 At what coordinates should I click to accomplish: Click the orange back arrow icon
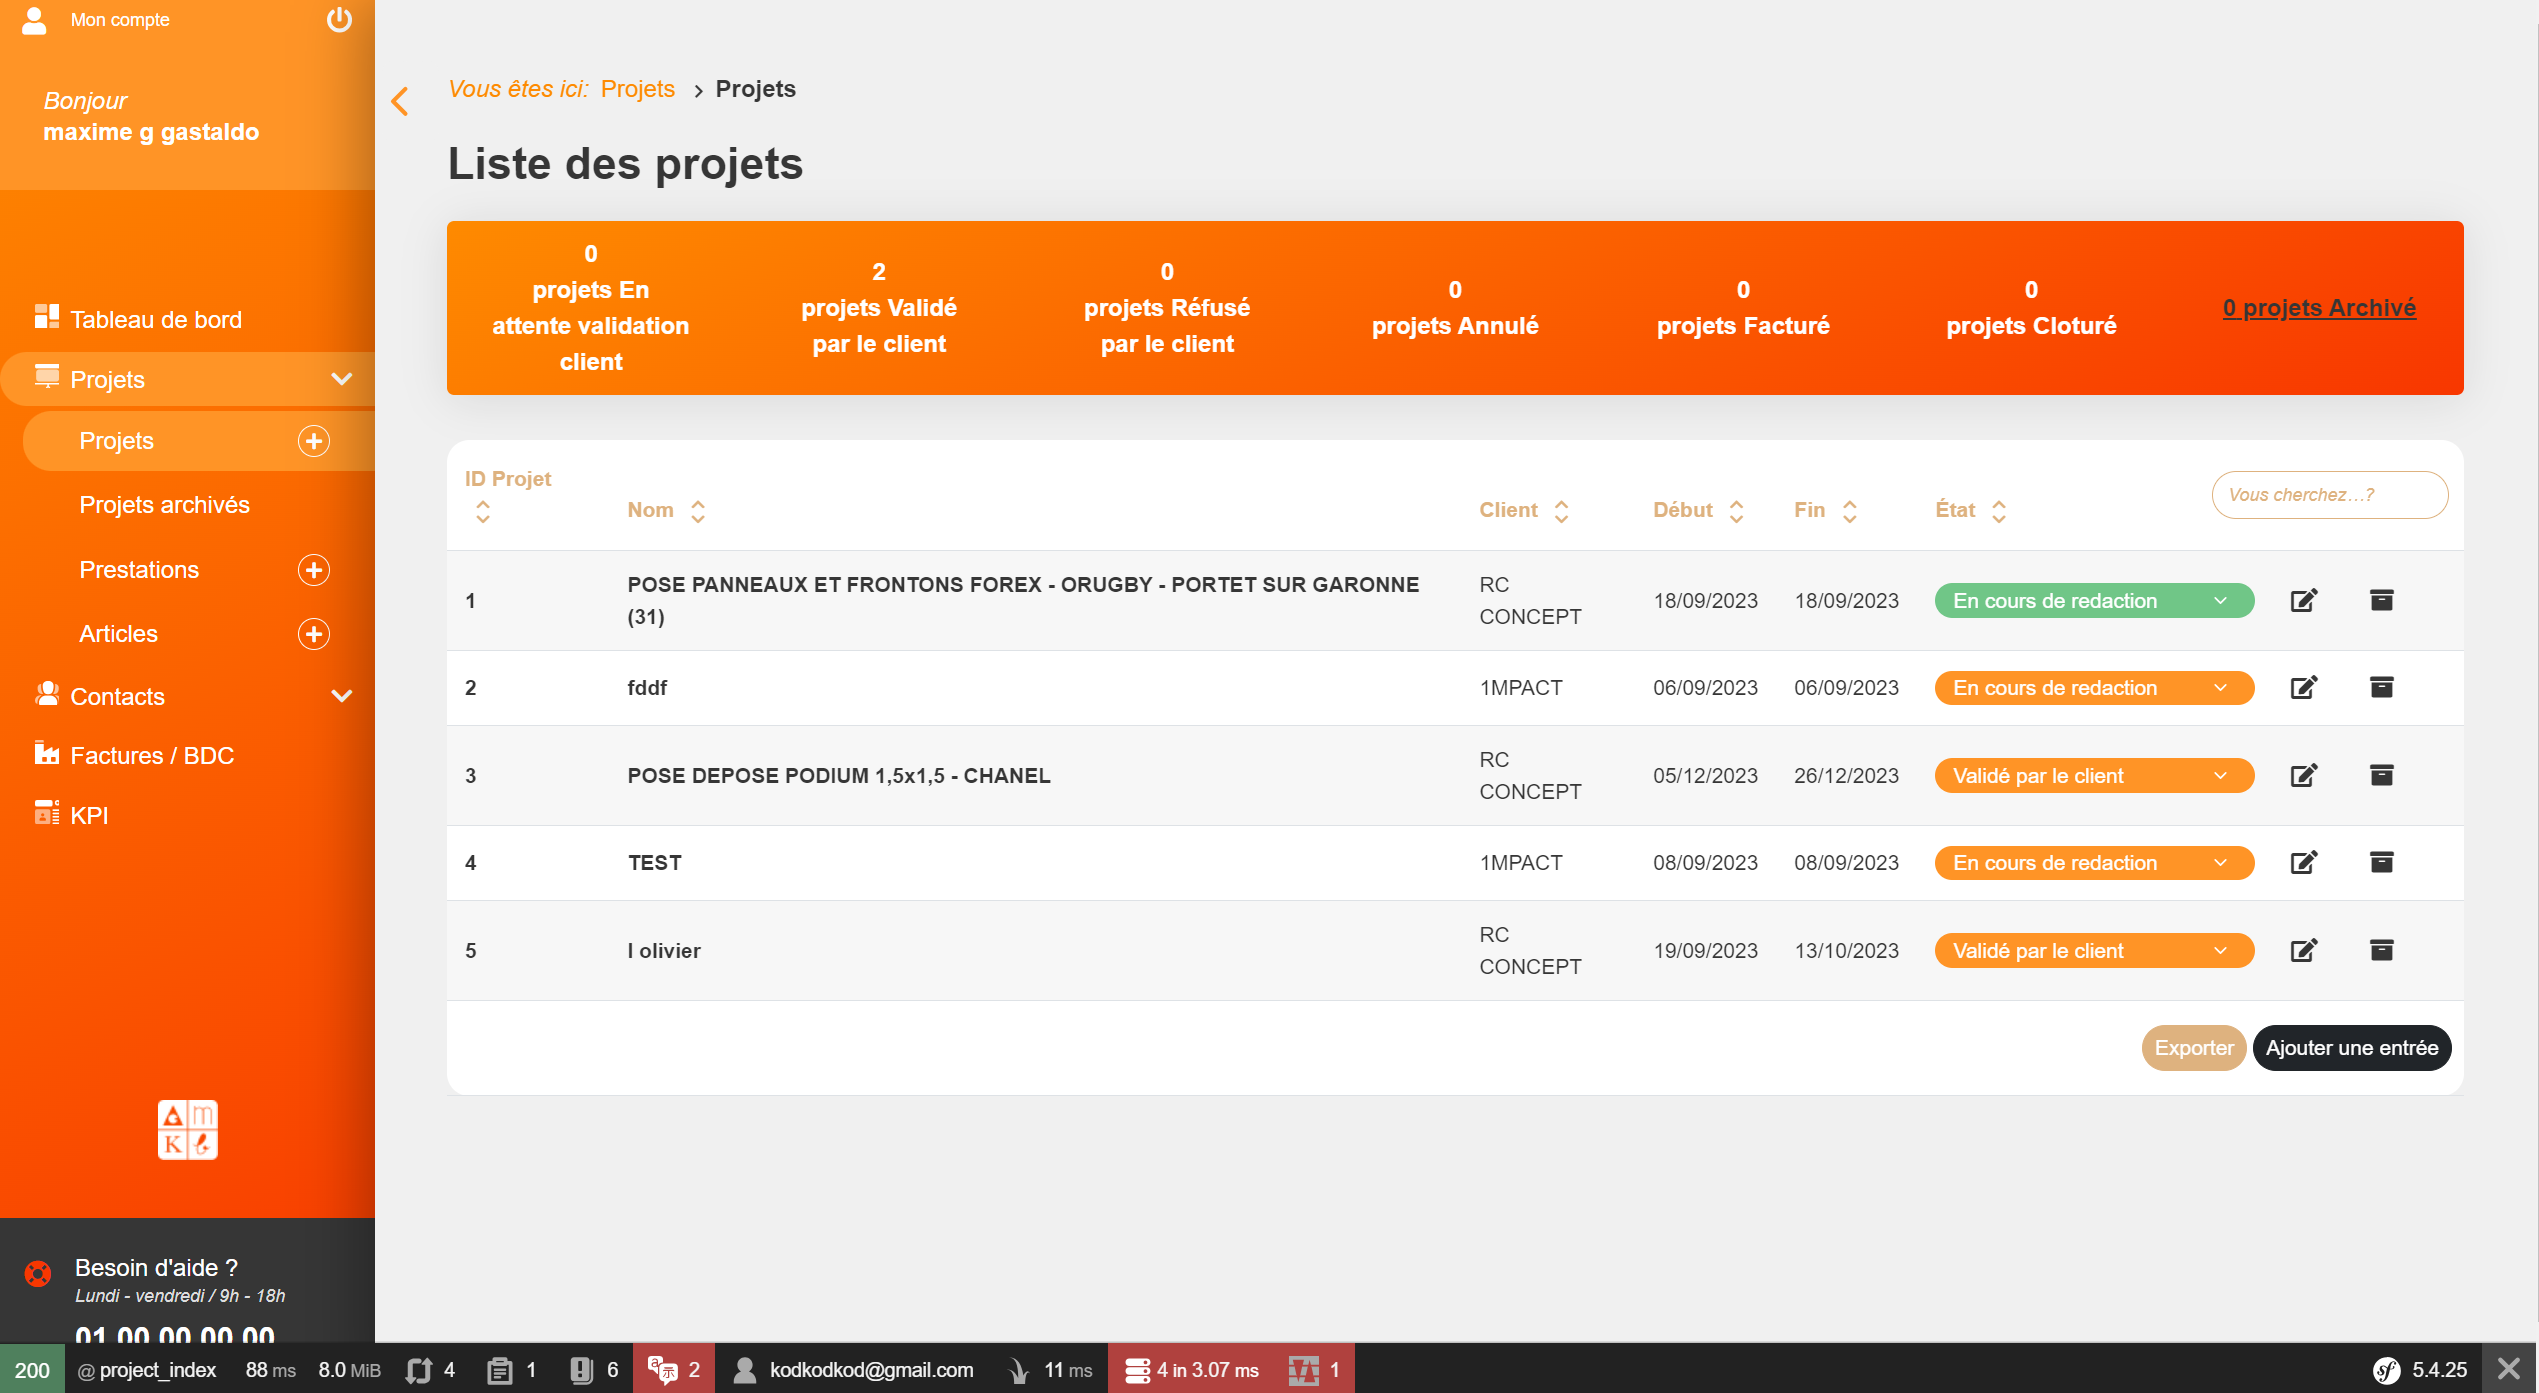[400, 101]
